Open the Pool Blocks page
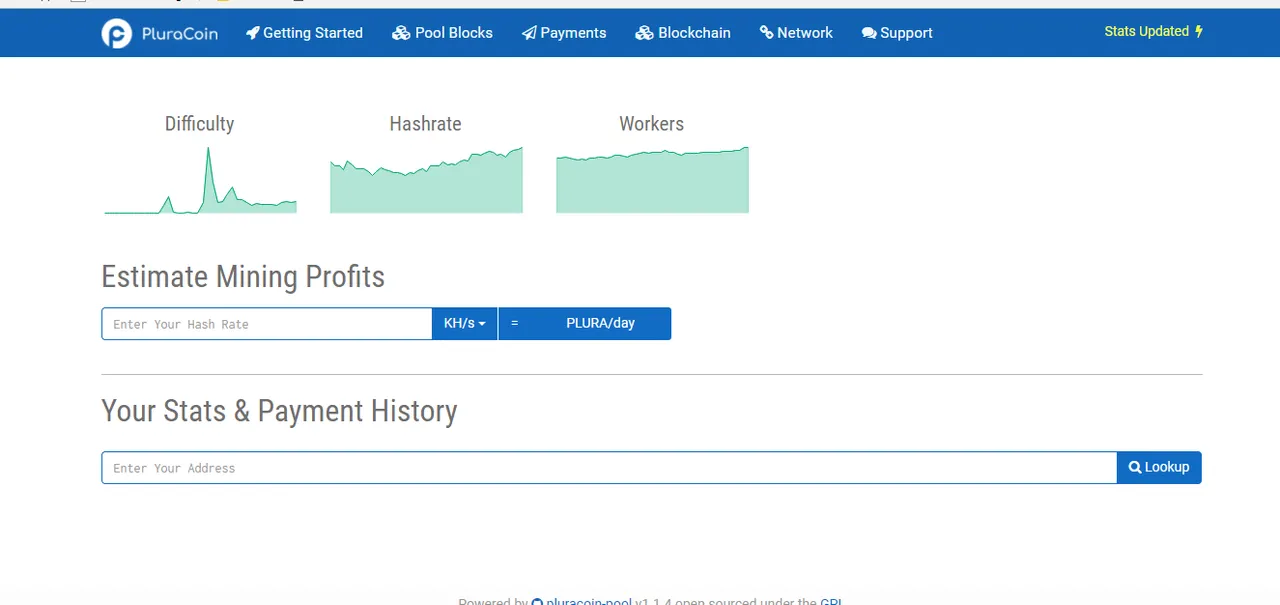The height and width of the screenshot is (605, 1280). click(442, 33)
